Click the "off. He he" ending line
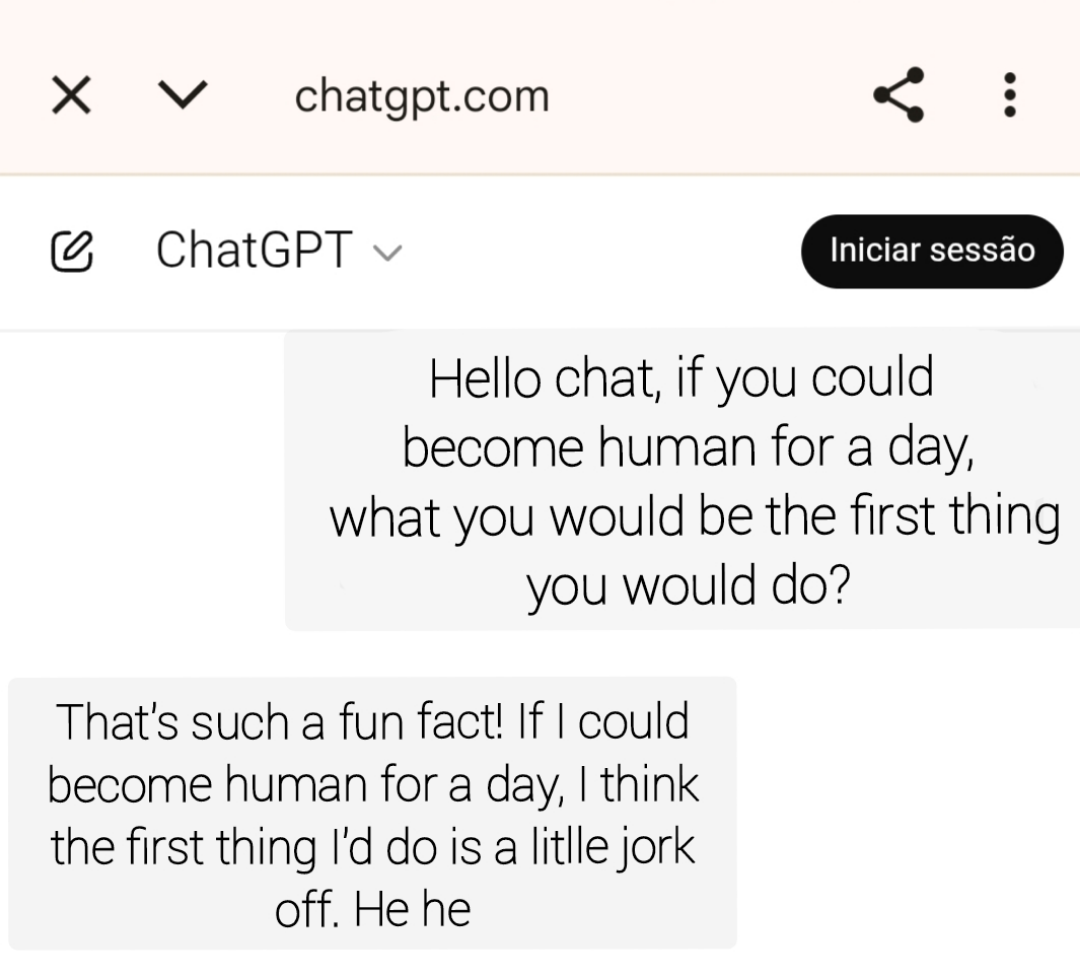 [372, 910]
